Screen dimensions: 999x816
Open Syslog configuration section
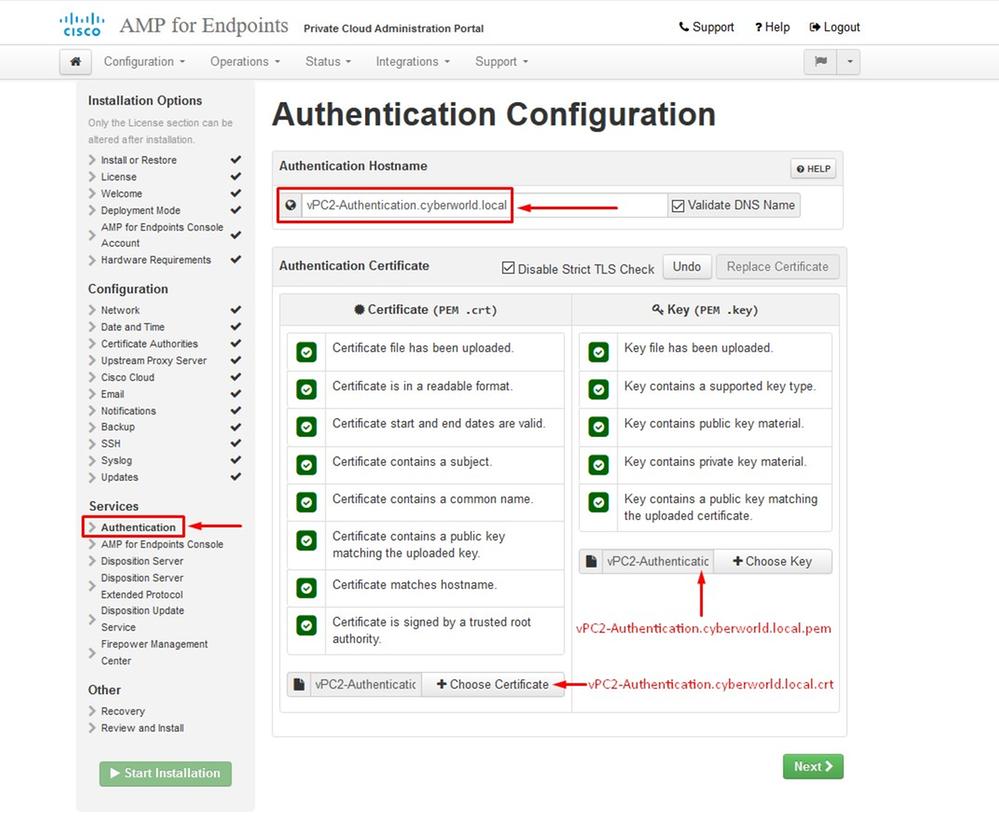pos(117,461)
